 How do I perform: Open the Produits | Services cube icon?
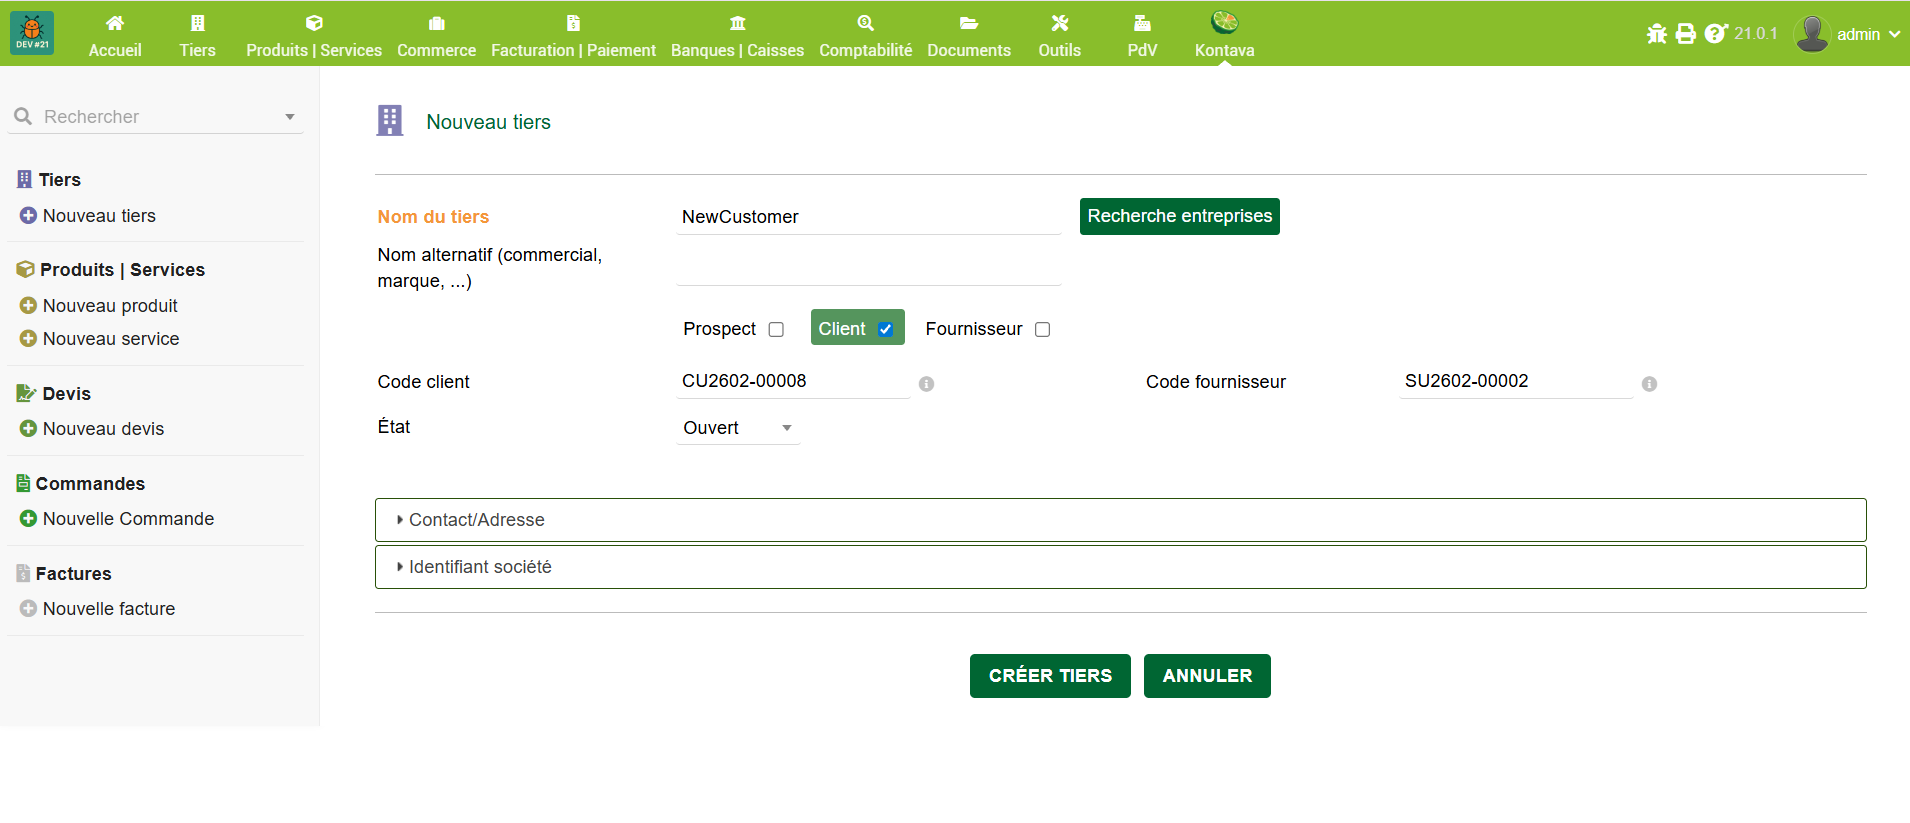click(314, 23)
